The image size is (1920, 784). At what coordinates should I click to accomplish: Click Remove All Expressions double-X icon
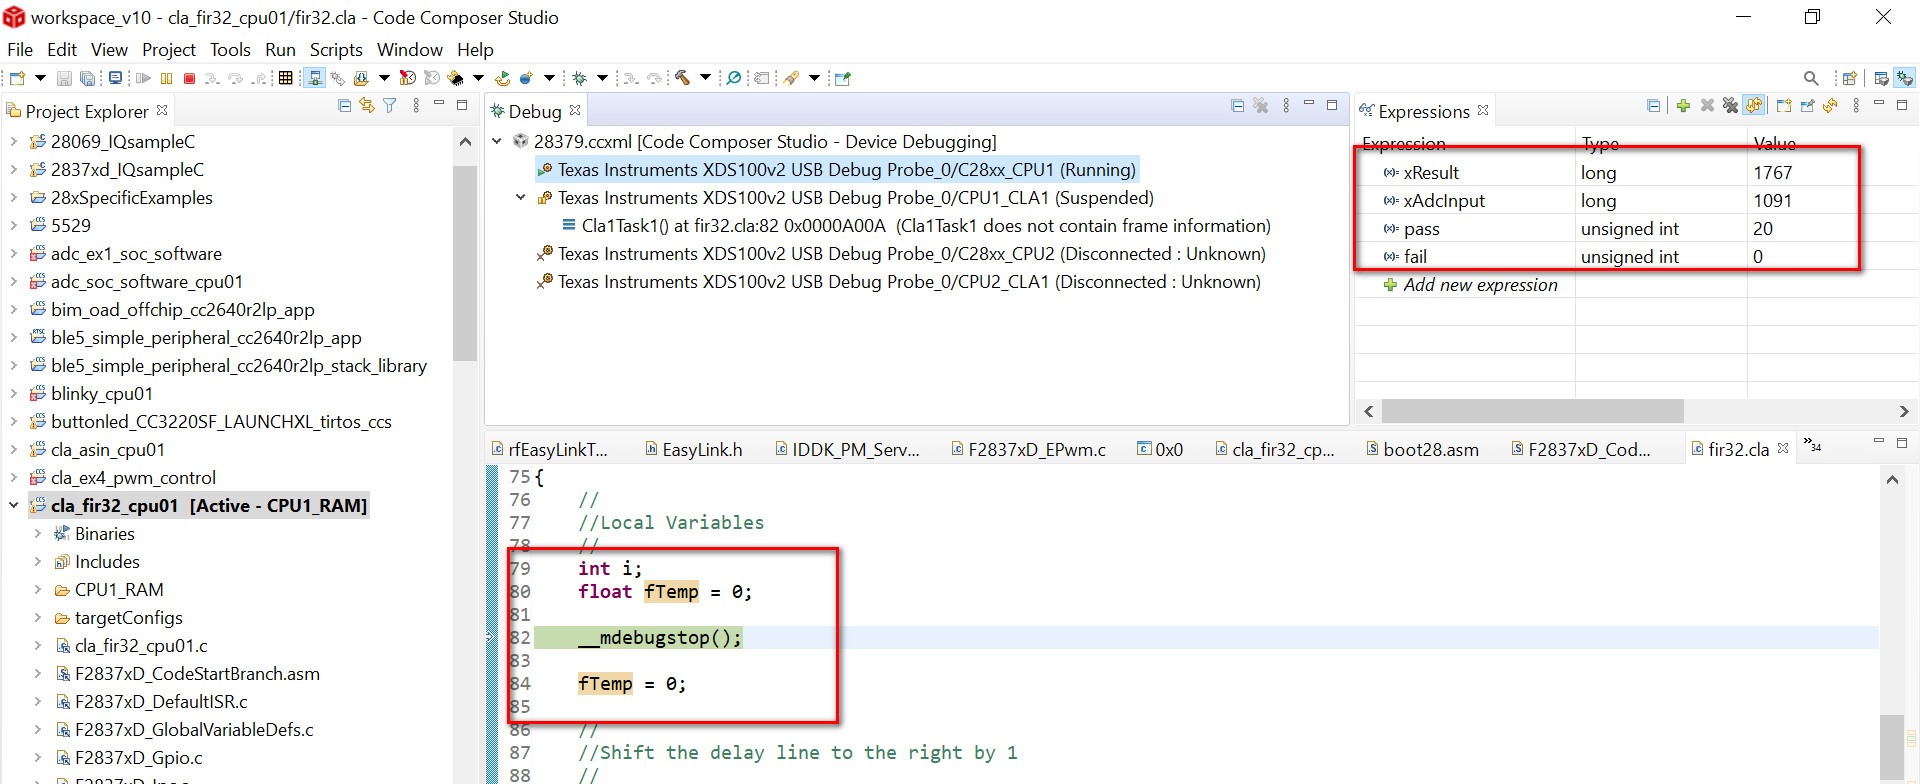tap(1730, 105)
